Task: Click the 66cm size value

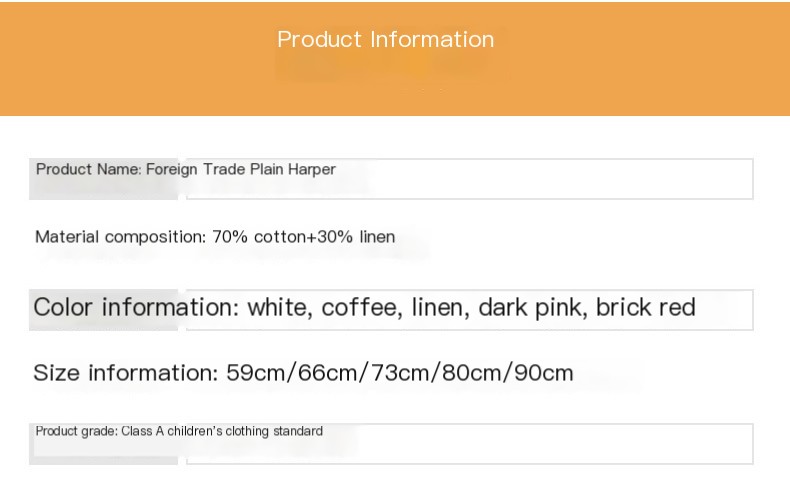Action: tap(326, 374)
